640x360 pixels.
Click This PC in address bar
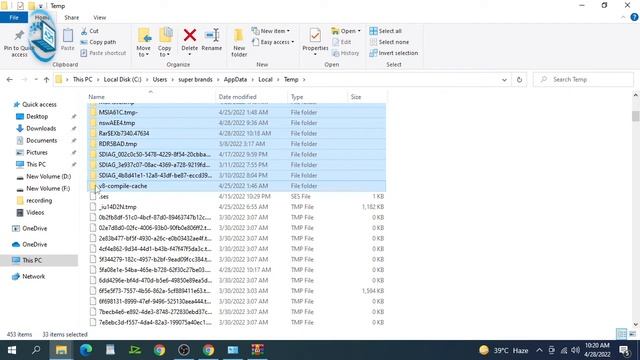[x=82, y=80]
